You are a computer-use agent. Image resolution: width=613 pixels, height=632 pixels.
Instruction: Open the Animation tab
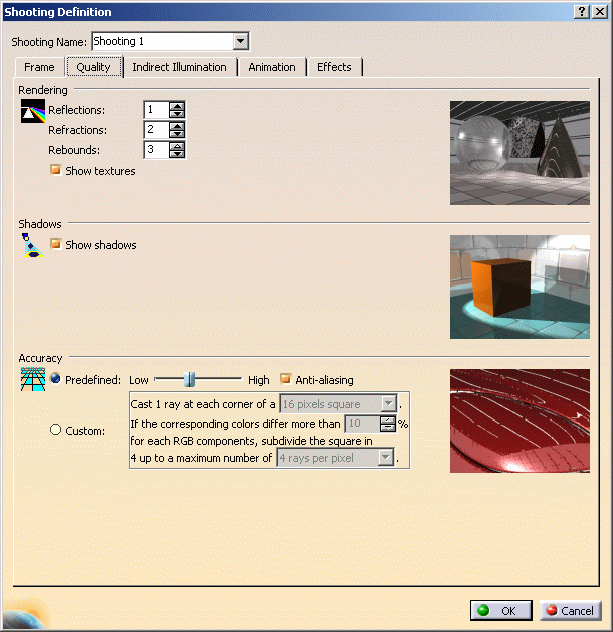pyautogui.click(x=272, y=67)
